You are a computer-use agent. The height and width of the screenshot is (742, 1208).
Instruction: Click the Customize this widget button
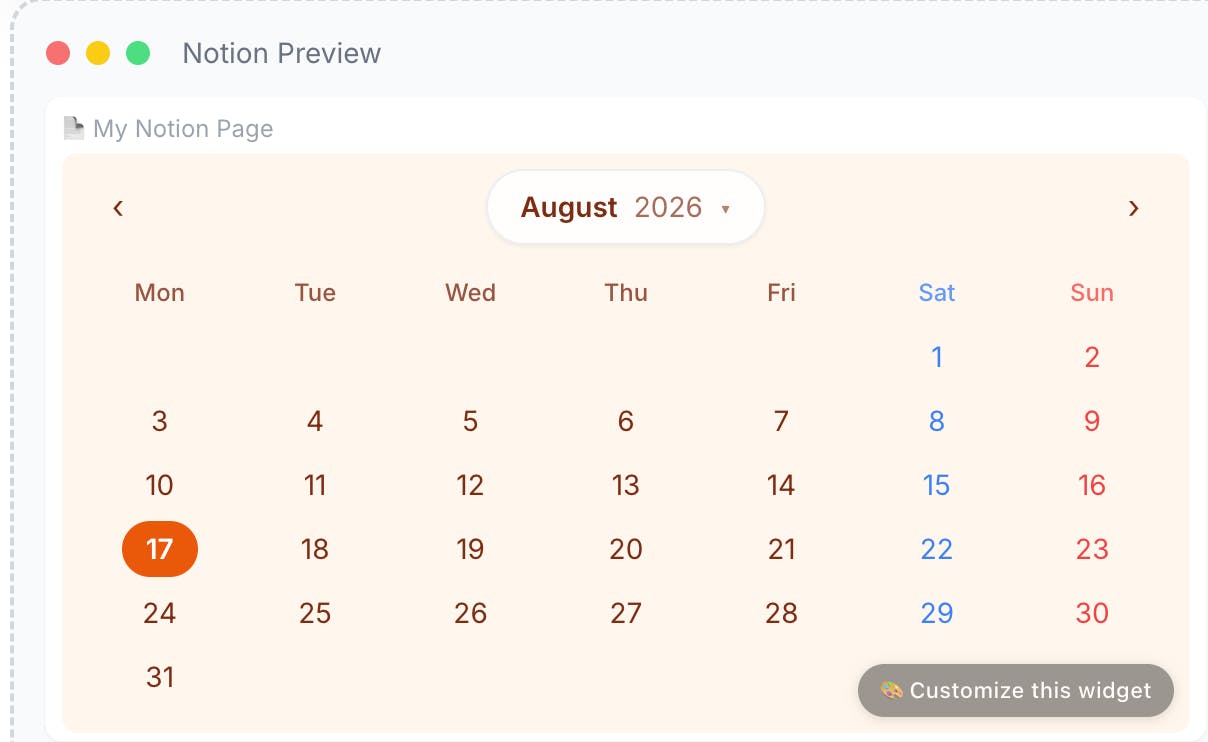tap(1016, 691)
